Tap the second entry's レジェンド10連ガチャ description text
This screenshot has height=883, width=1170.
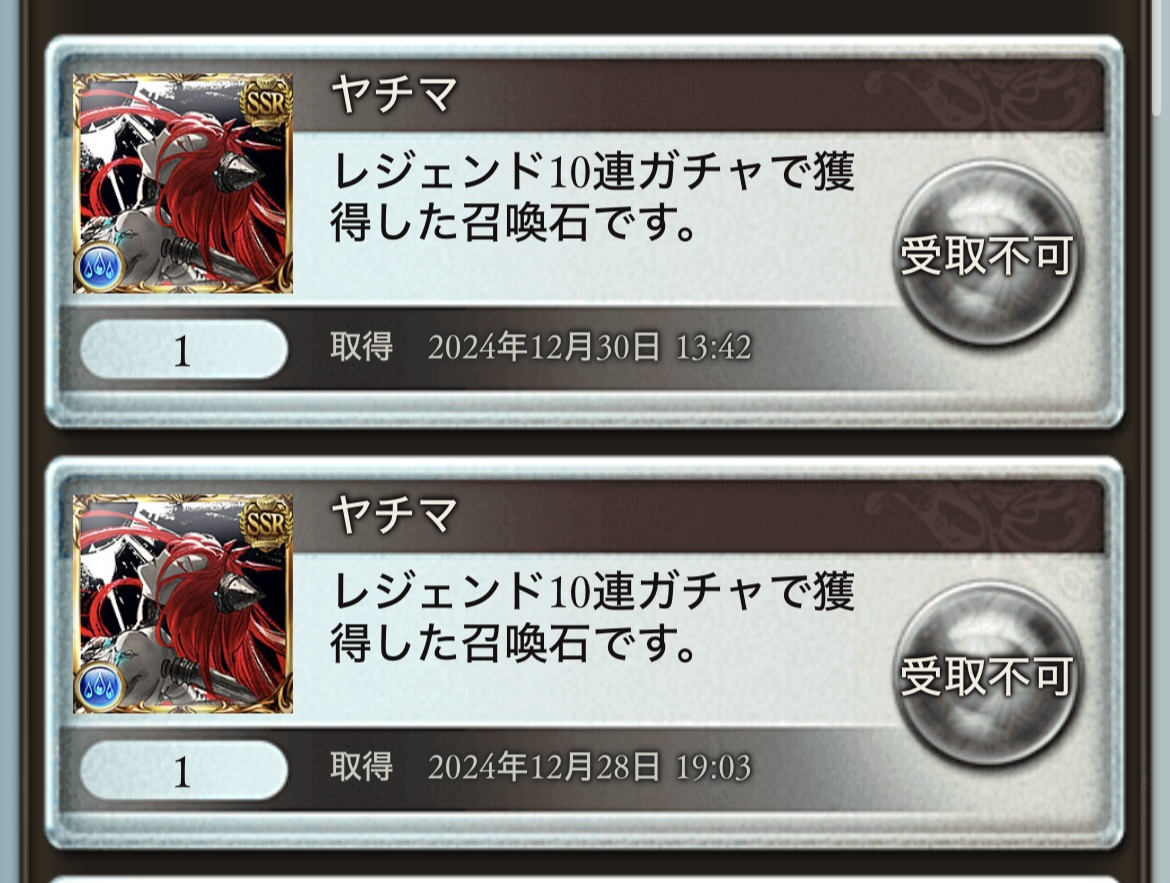[592, 617]
